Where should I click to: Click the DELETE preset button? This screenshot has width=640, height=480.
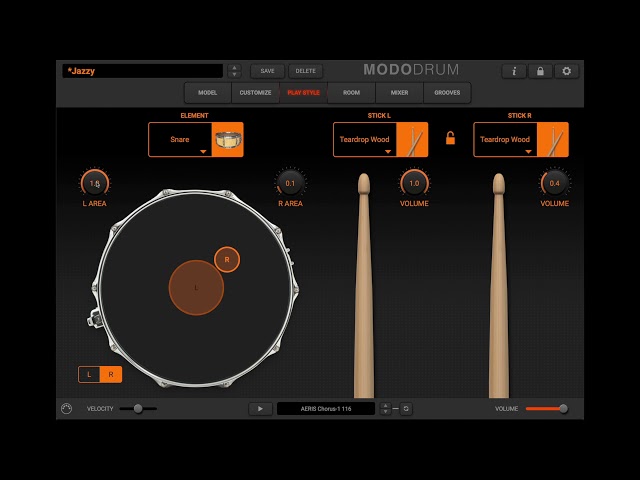coord(306,71)
